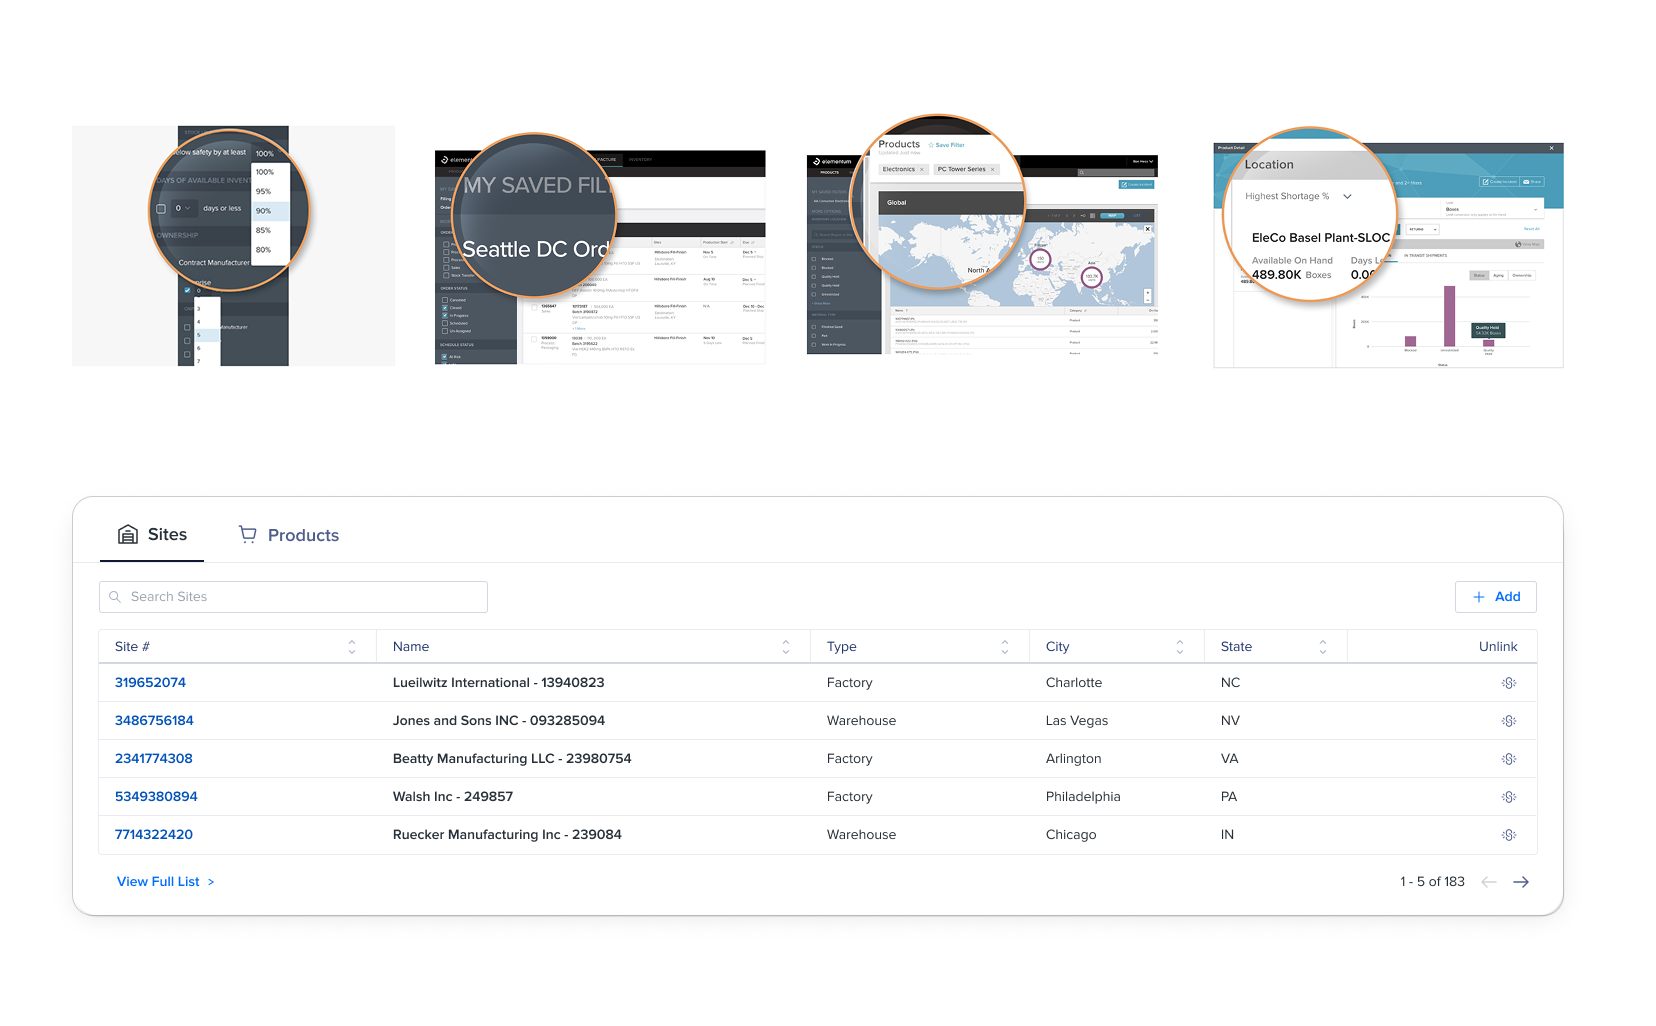Screen dimensions: 1656x1026
Task: Go to previous page of sites
Action: point(1489,882)
